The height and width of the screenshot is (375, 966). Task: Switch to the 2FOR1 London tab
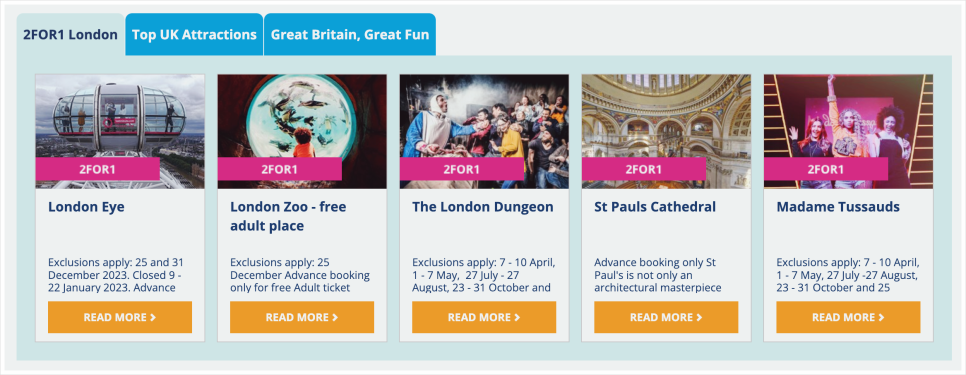point(70,34)
